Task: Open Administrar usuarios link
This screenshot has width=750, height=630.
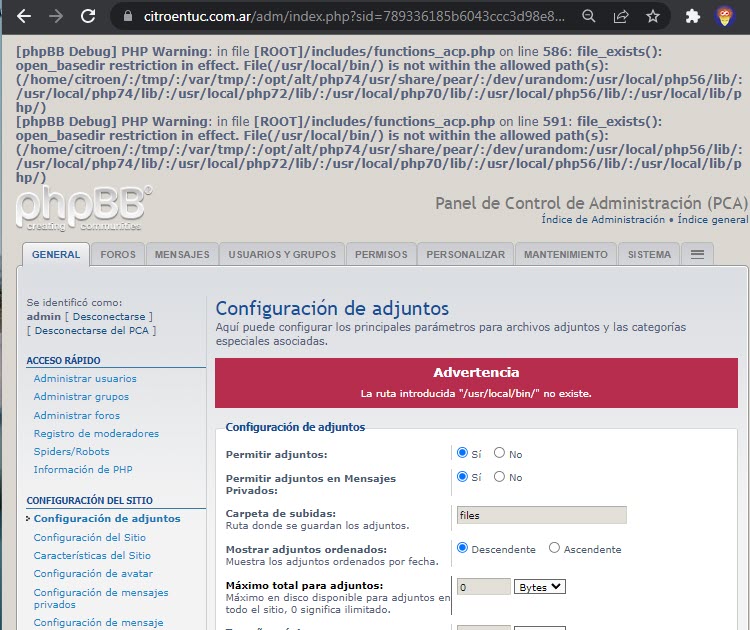Action: 85,379
